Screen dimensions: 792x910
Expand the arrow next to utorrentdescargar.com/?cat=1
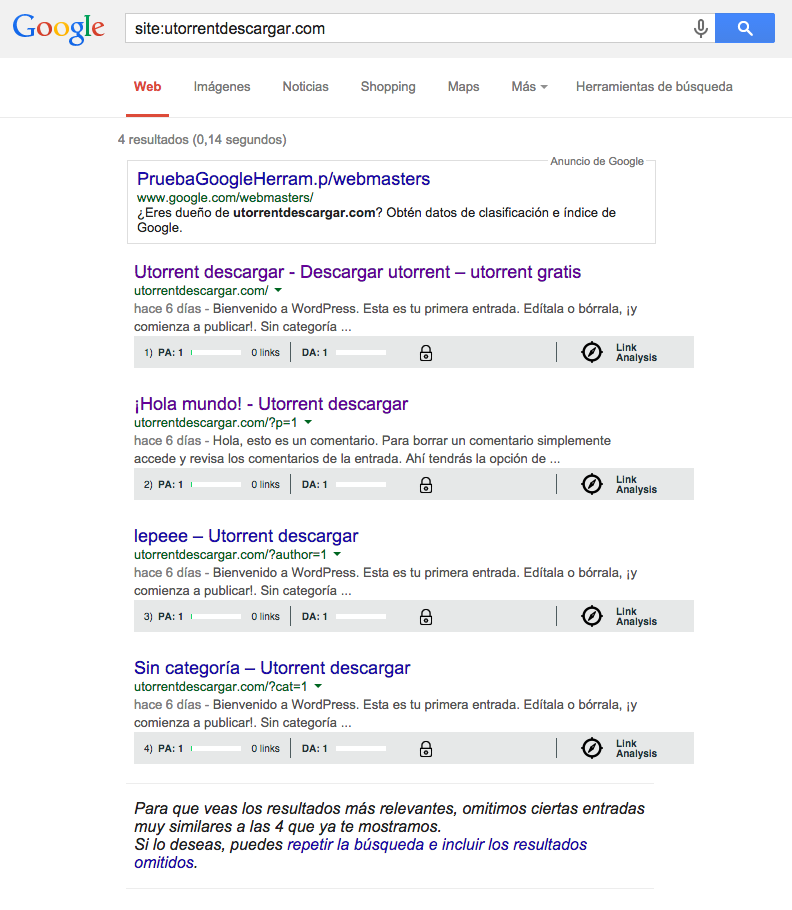pyautogui.click(x=318, y=686)
